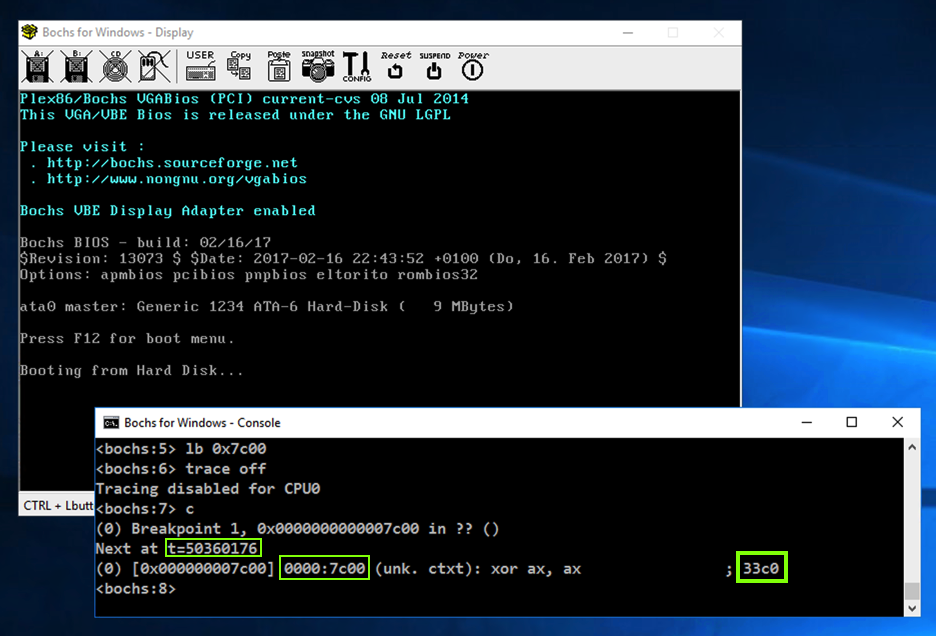
Task: Click the CD-ROM drive icon
Action: tap(115, 66)
